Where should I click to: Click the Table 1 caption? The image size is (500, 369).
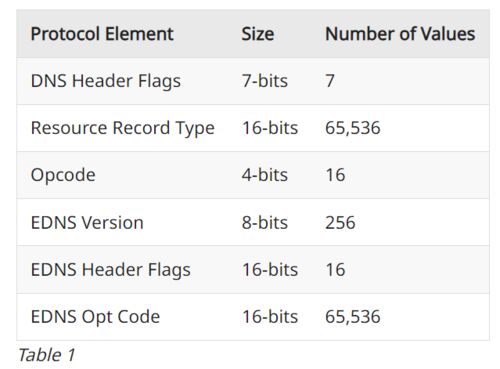pyautogui.click(x=47, y=355)
